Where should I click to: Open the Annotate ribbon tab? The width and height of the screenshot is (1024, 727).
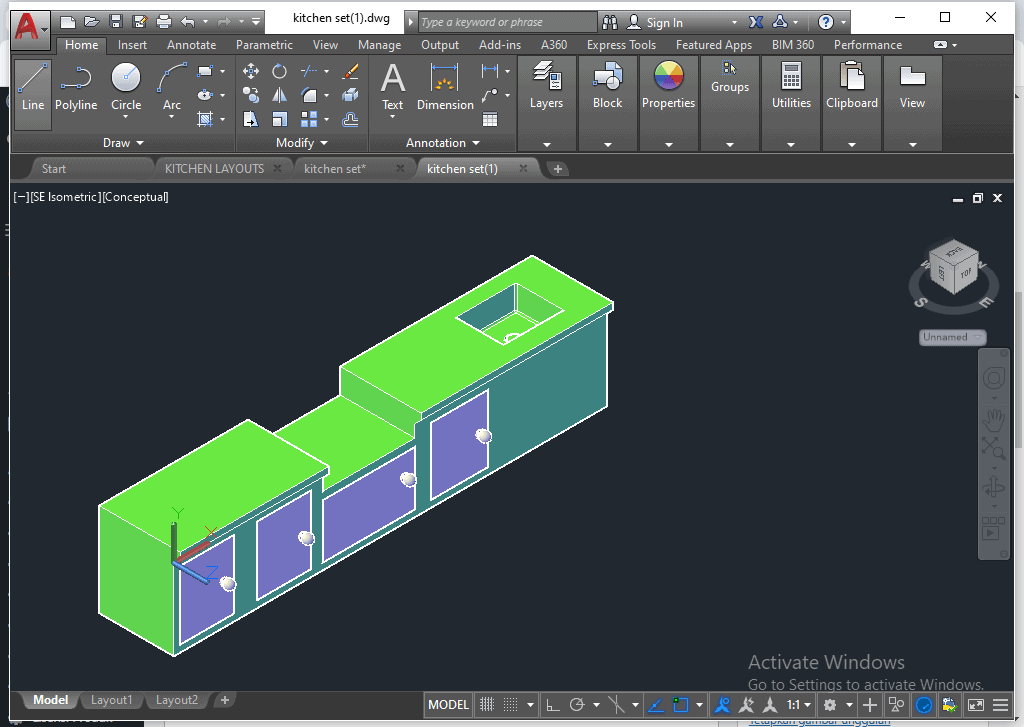pos(191,45)
